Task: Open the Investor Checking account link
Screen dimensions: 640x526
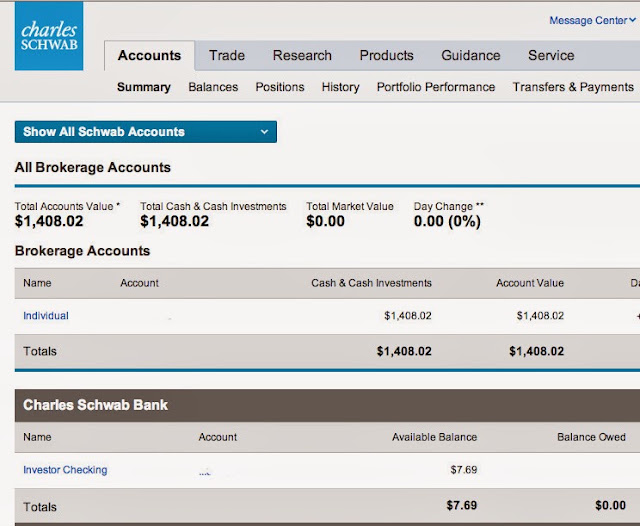Action: [x=65, y=470]
